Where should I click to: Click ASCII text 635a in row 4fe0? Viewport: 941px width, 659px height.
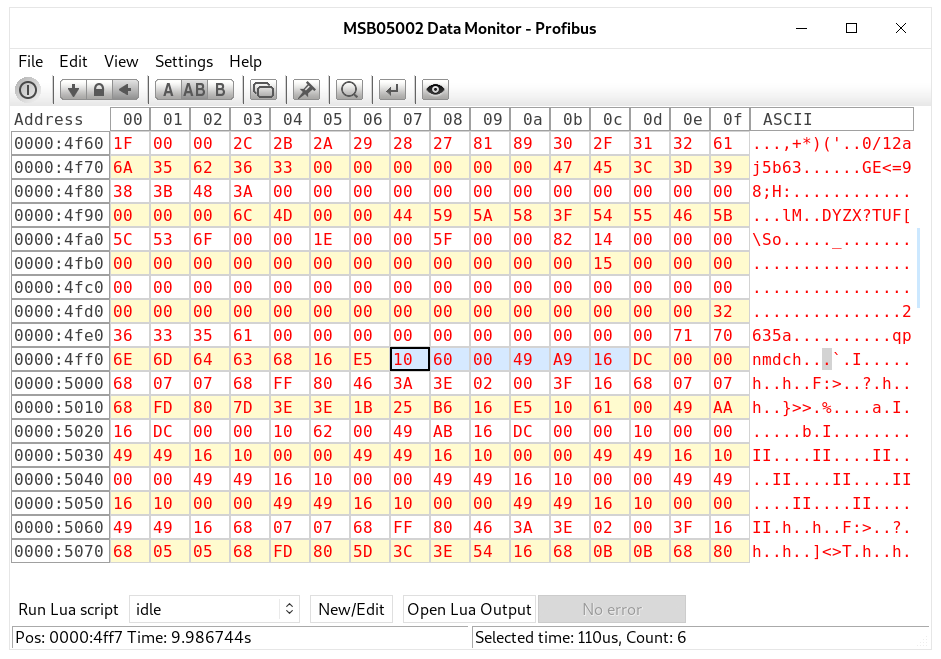coord(772,336)
